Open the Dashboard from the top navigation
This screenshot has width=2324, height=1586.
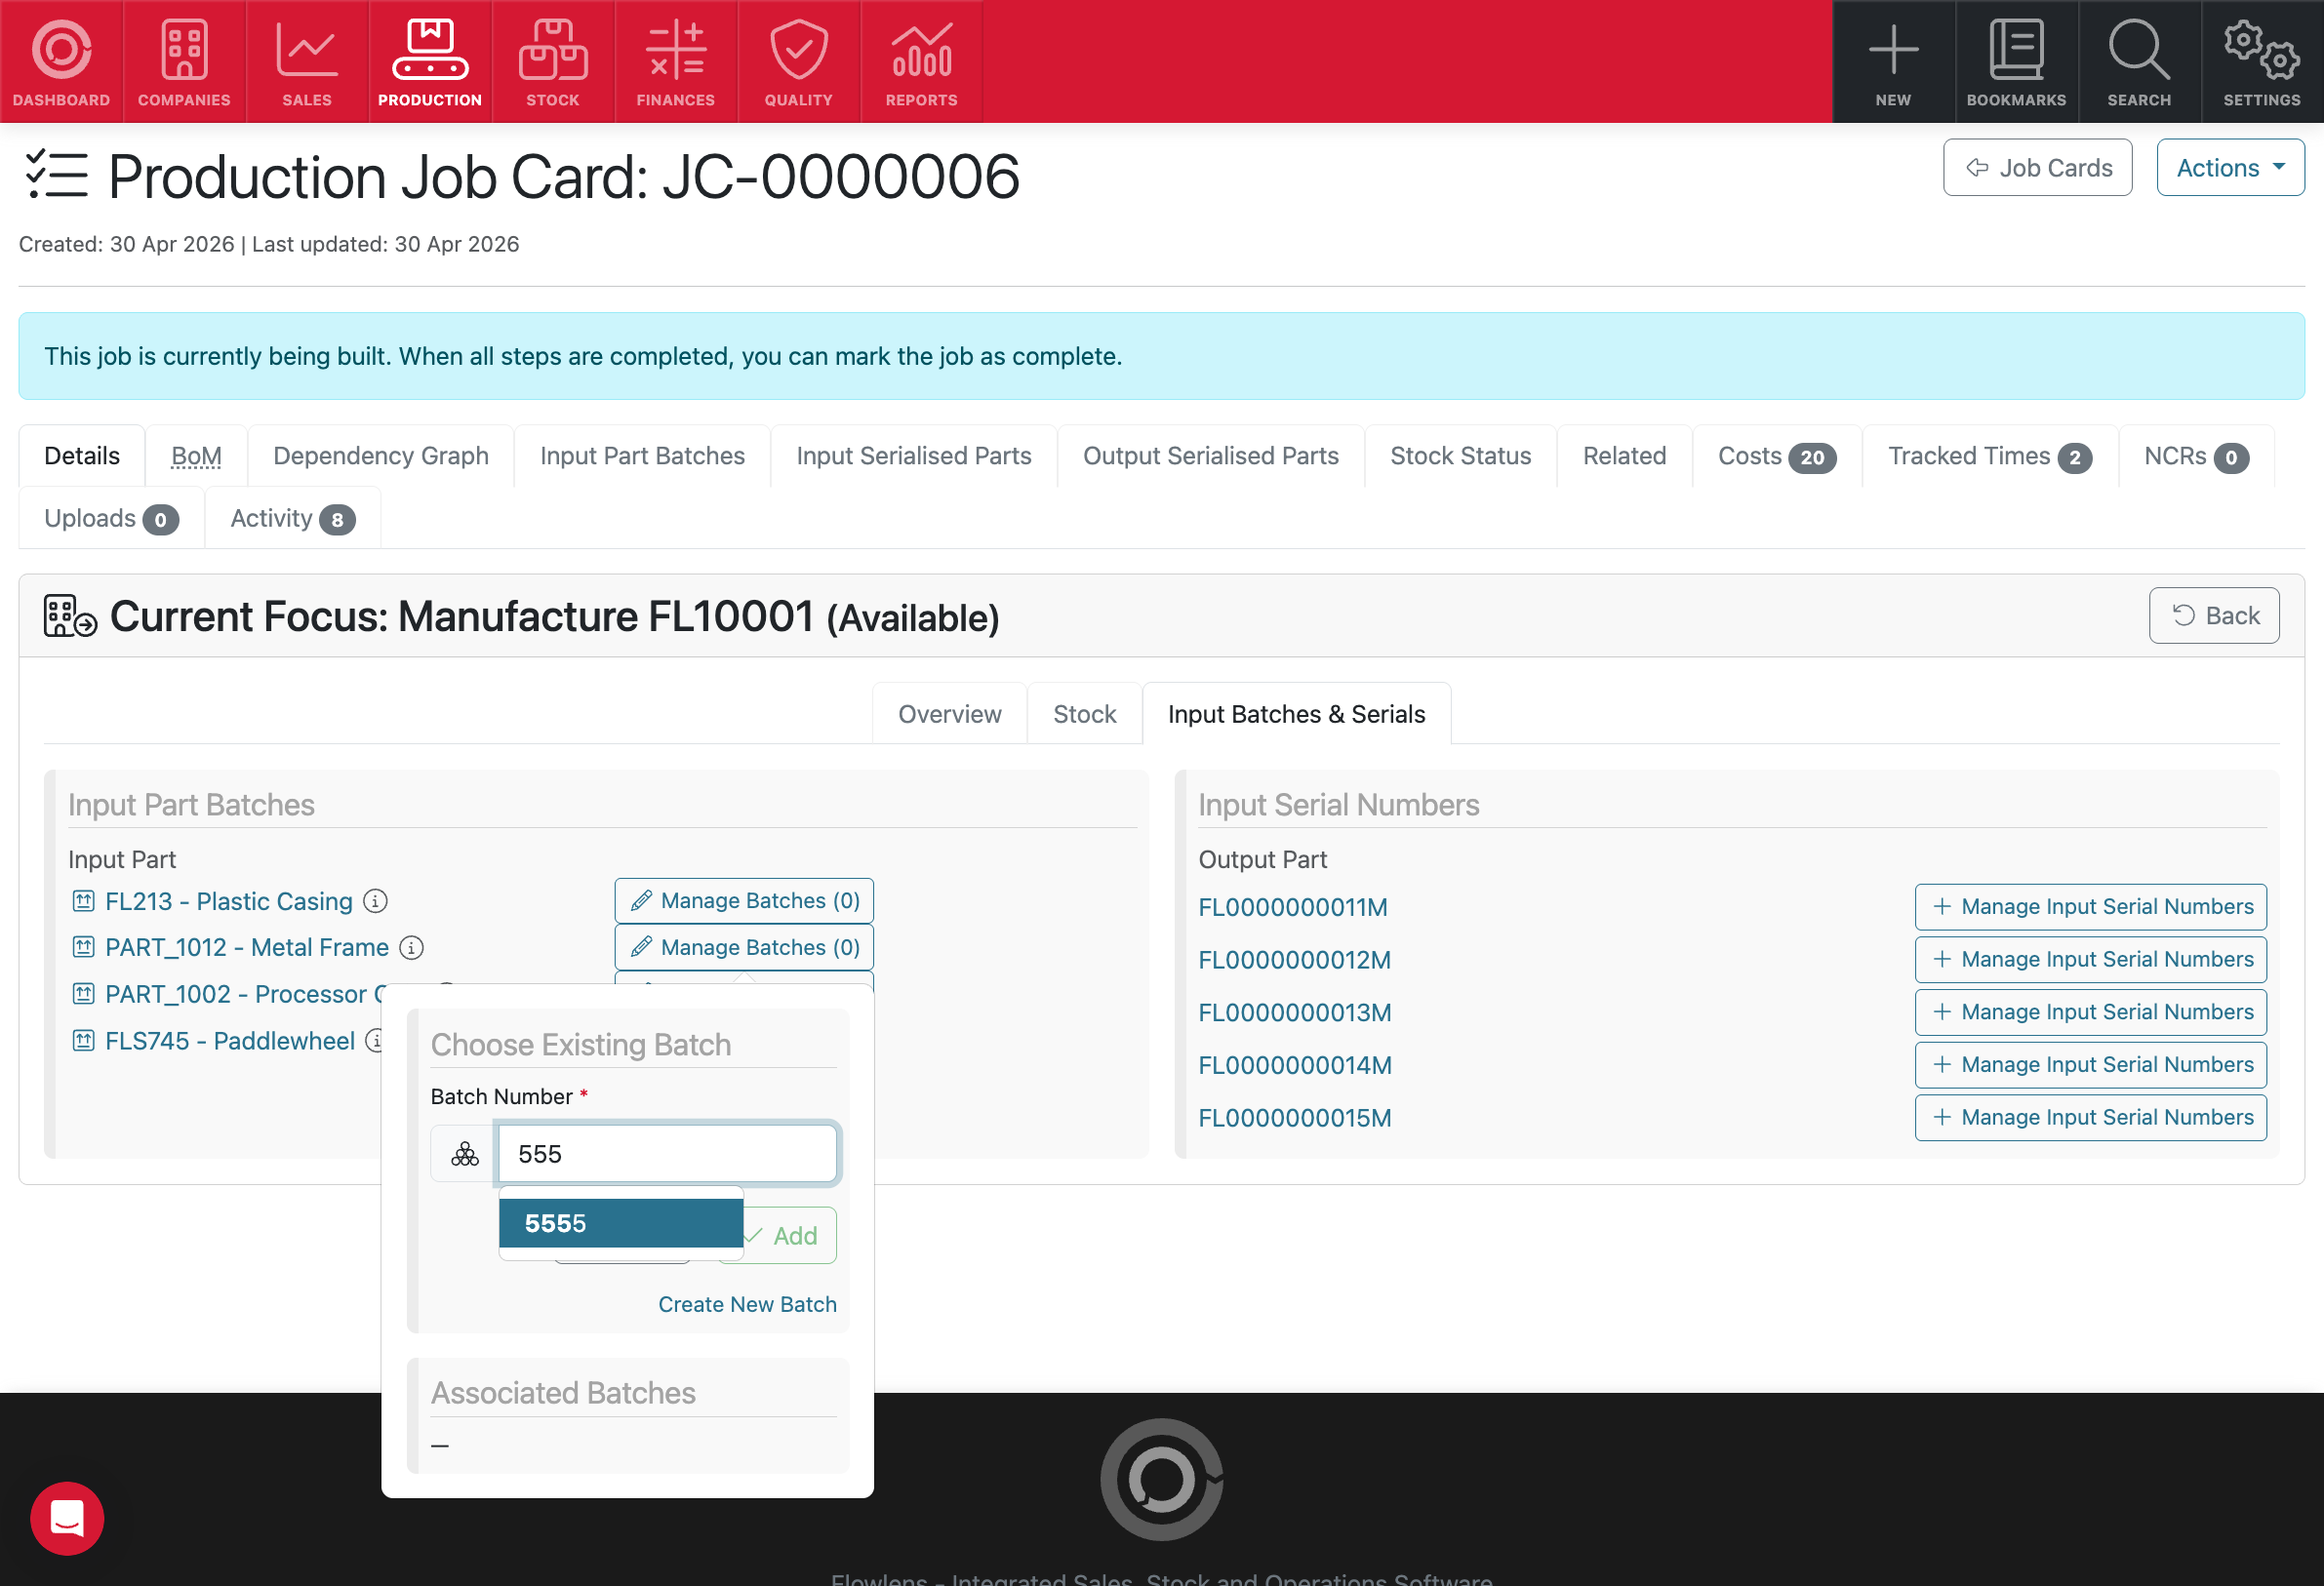pyautogui.click(x=61, y=61)
